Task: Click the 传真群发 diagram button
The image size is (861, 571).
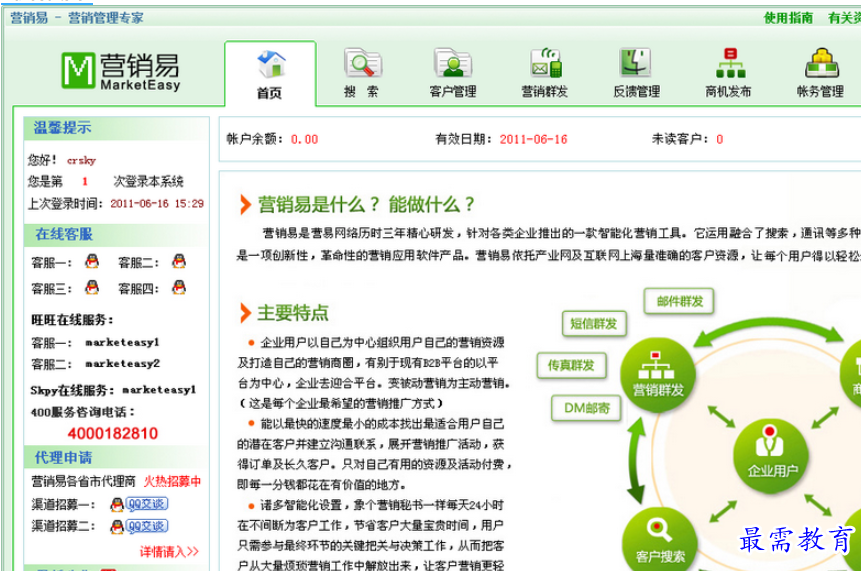Action: (571, 366)
